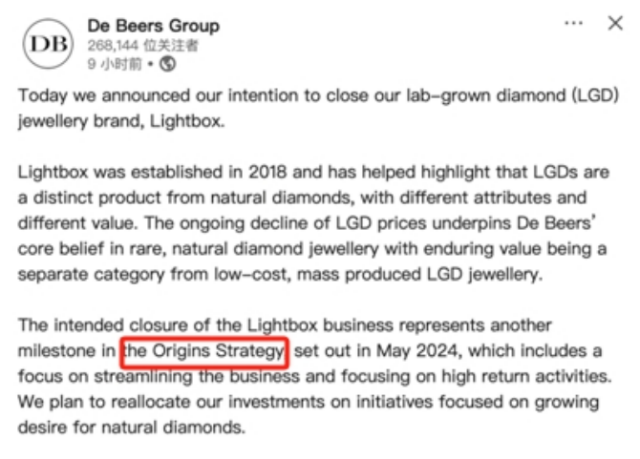640x459 pixels.
Task: Click 'We plan to reallocate' sentence
Action: pos(104,402)
